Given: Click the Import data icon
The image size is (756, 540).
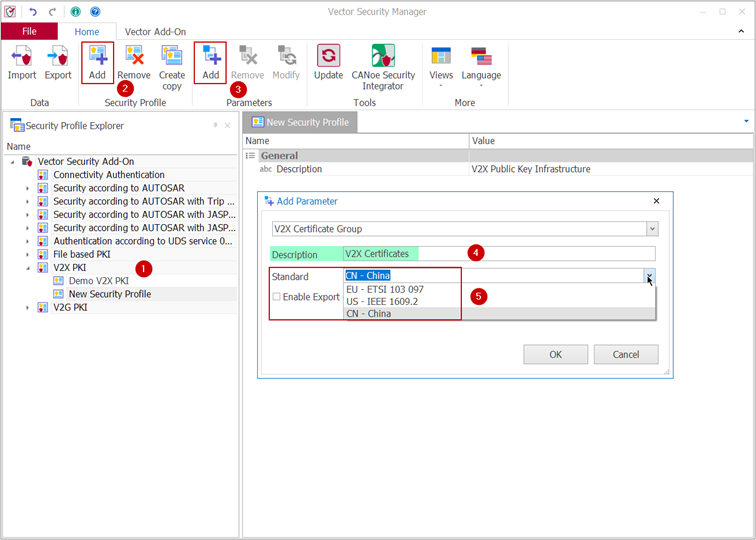Looking at the screenshot, I should click(22, 63).
